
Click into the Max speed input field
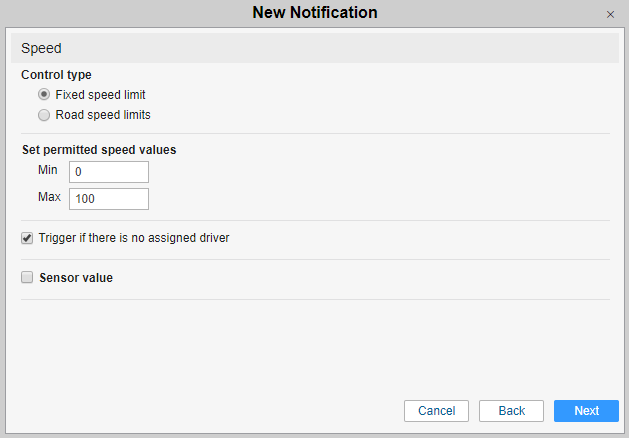pos(108,199)
